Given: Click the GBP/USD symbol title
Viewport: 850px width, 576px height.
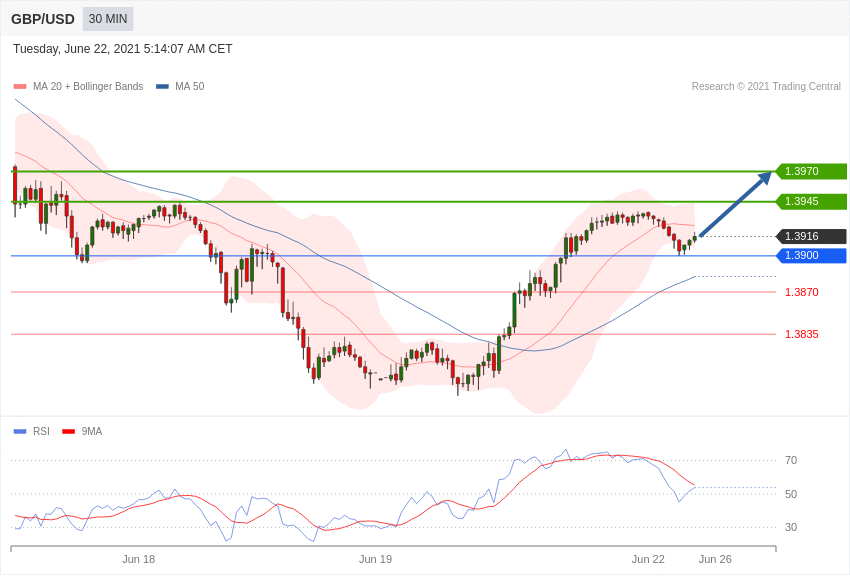Looking at the screenshot, I should (43, 19).
